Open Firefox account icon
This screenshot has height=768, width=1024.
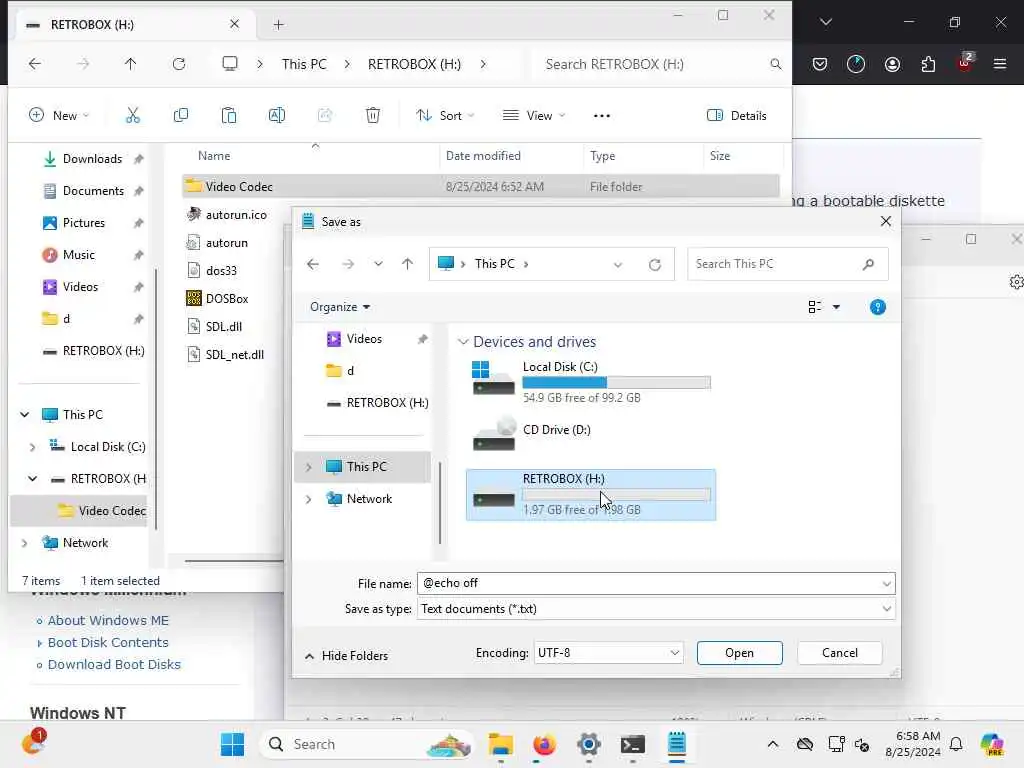pos(892,64)
